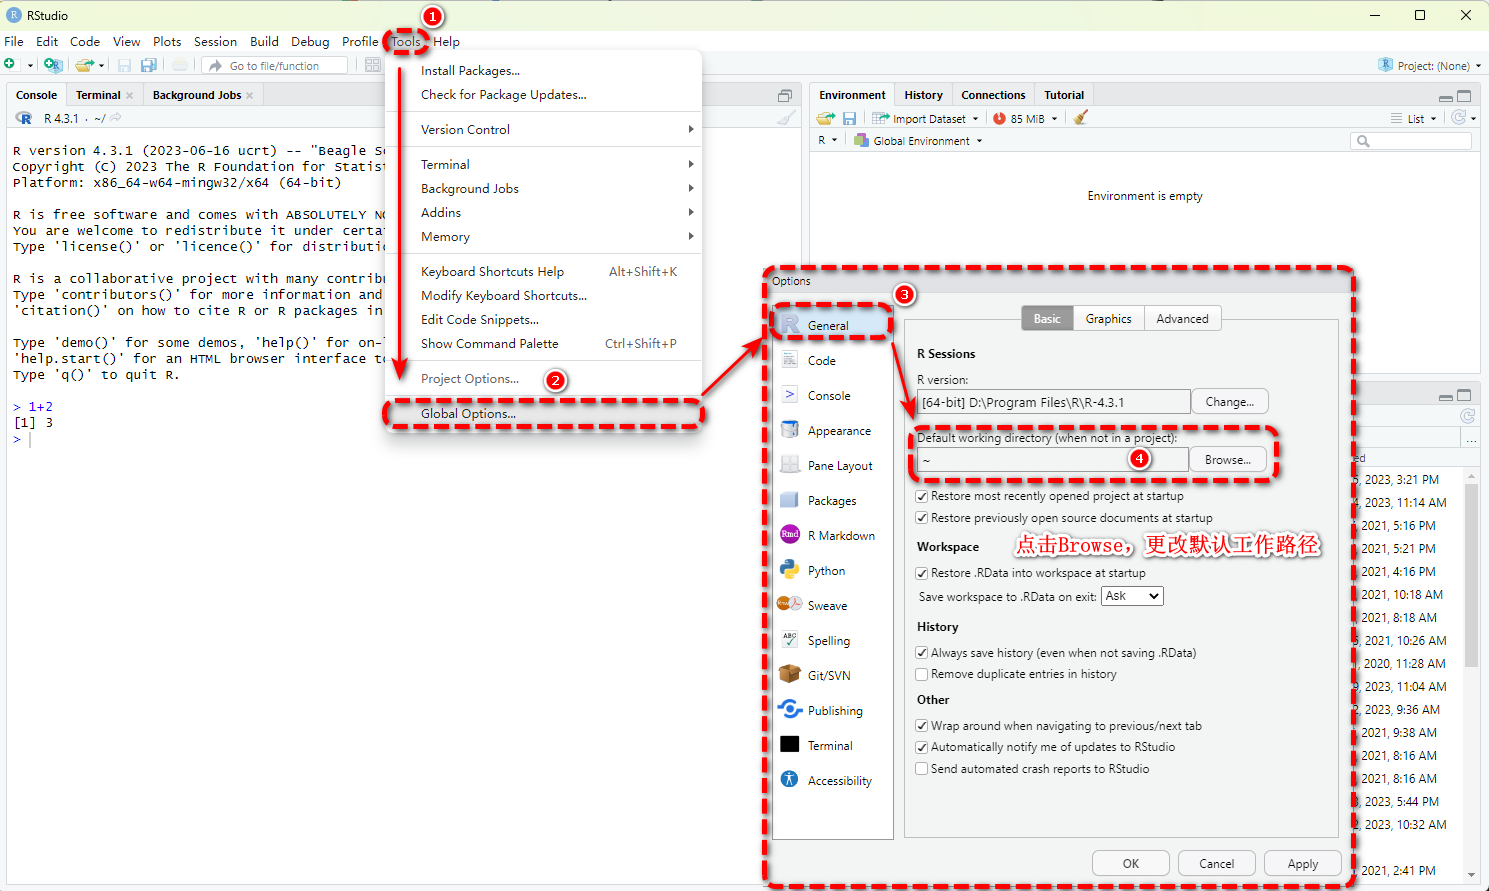This screenshot has width=1489, height=891.
Task: Open Pane Layout settings in Options
Action: (832, 465)
